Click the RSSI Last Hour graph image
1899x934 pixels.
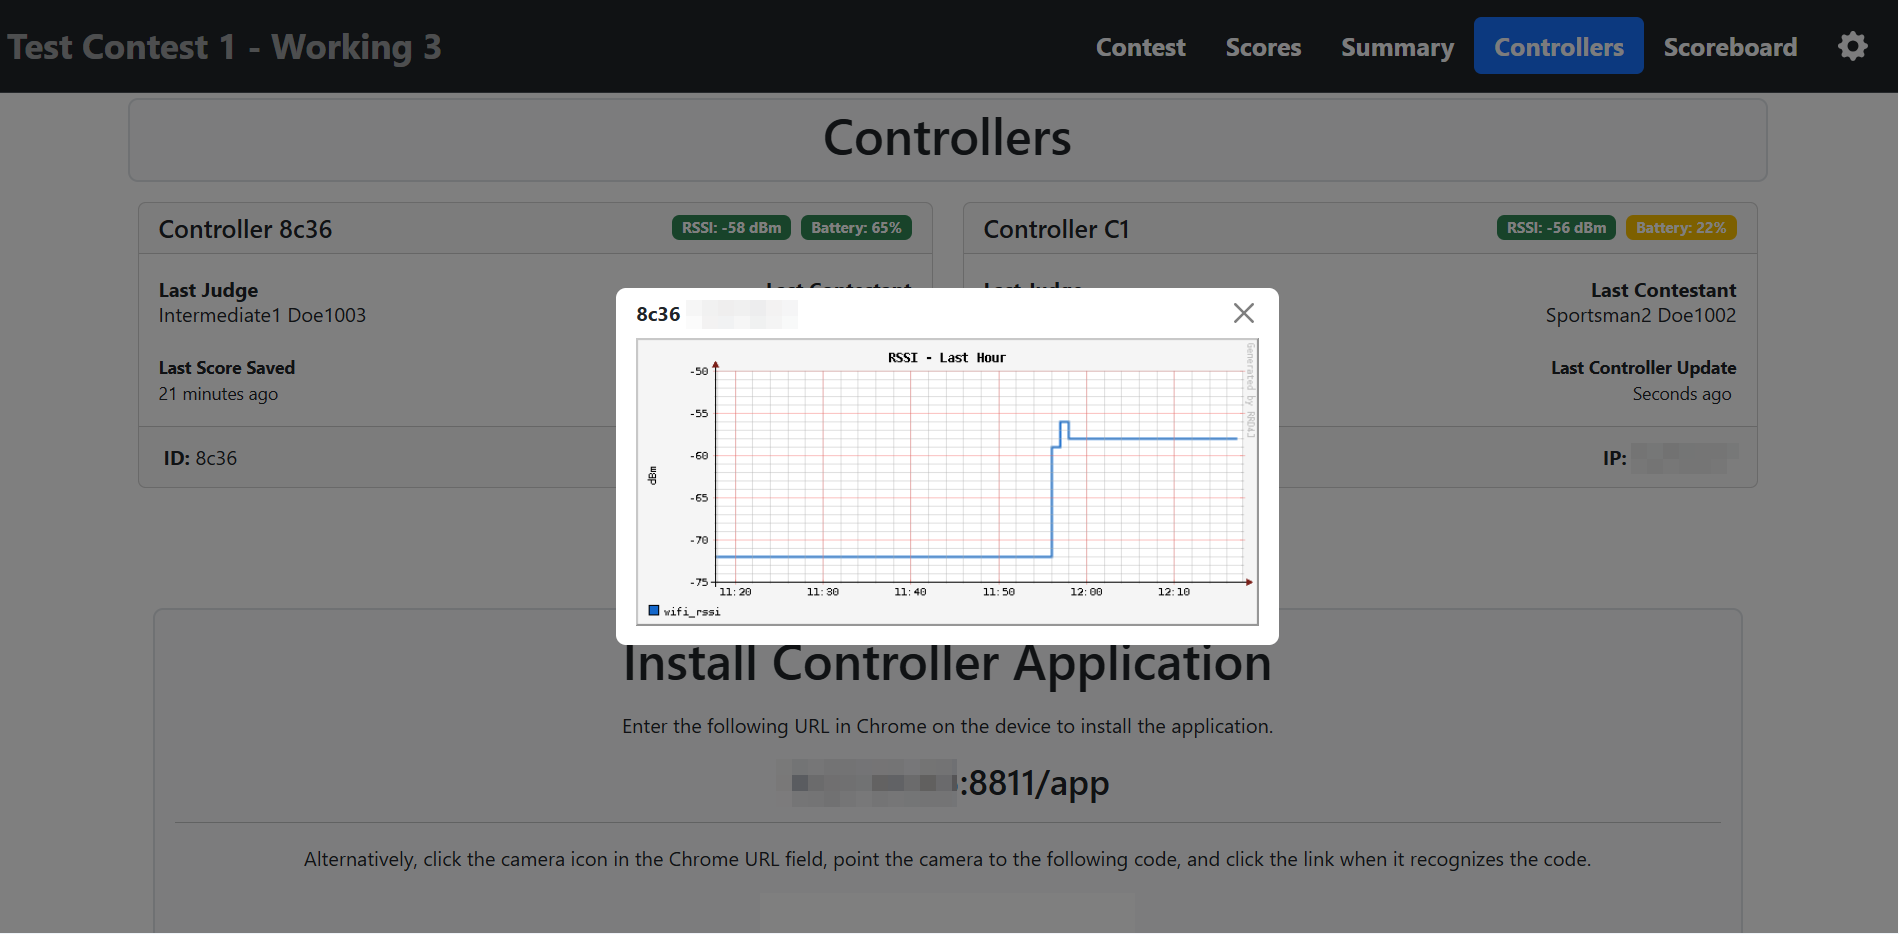947,482
